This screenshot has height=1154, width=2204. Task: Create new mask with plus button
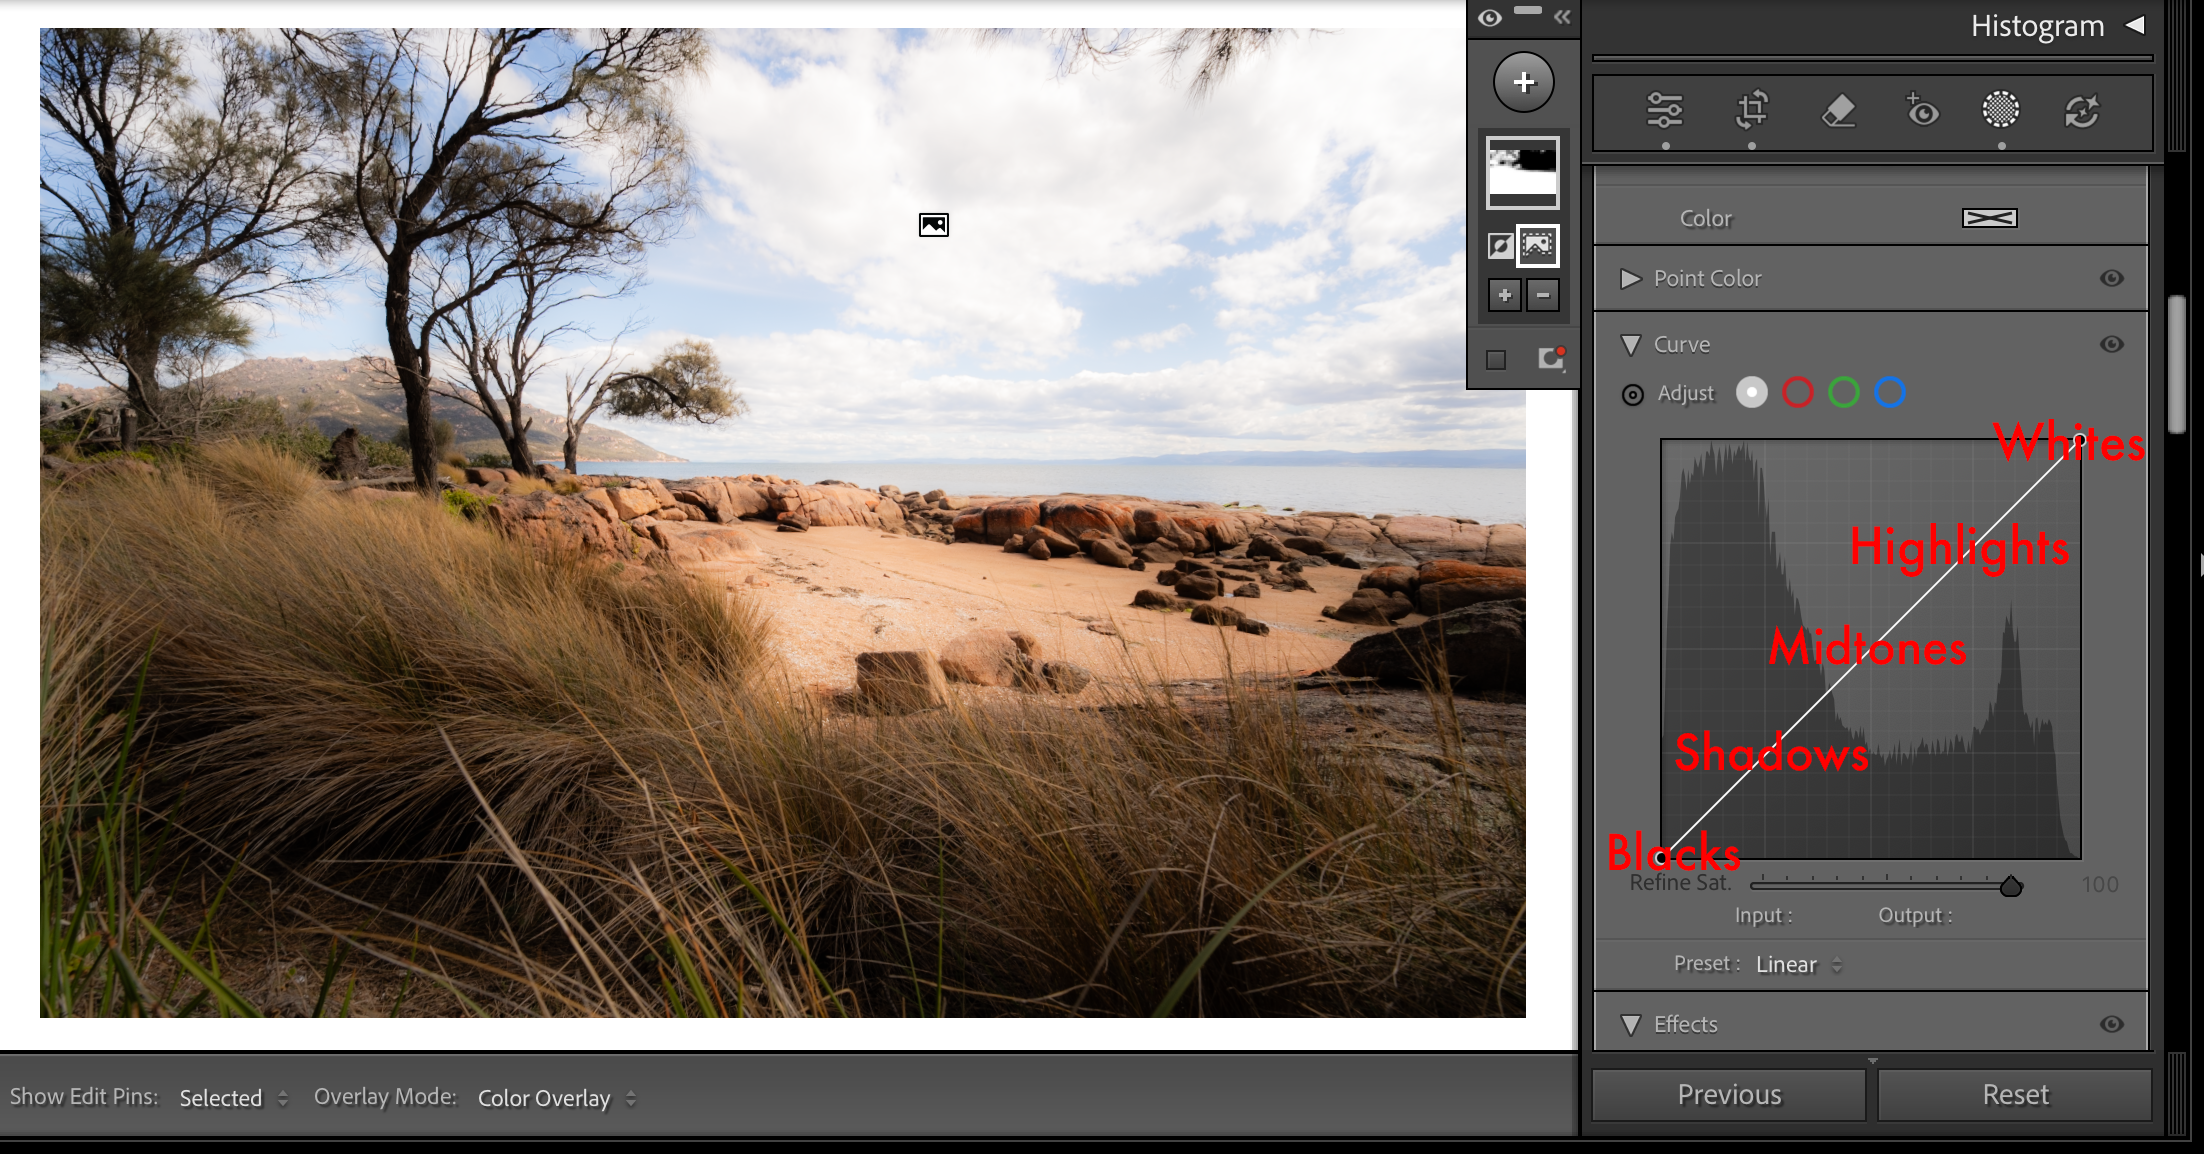[1523, 82]
